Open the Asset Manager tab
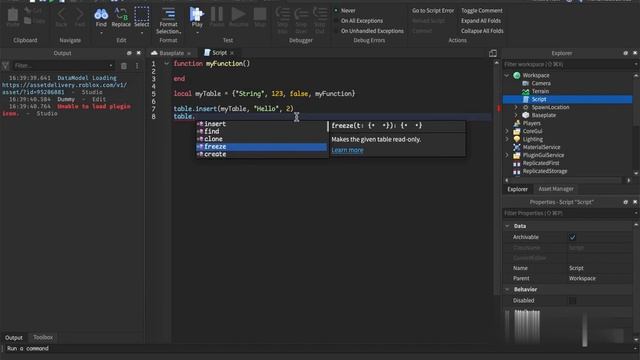 coord(556,189)
